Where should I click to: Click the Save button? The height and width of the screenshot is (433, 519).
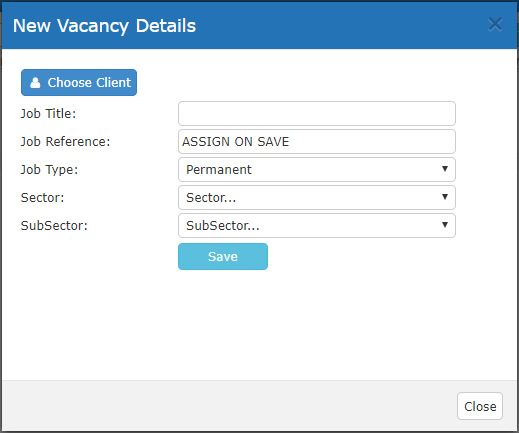223,256
